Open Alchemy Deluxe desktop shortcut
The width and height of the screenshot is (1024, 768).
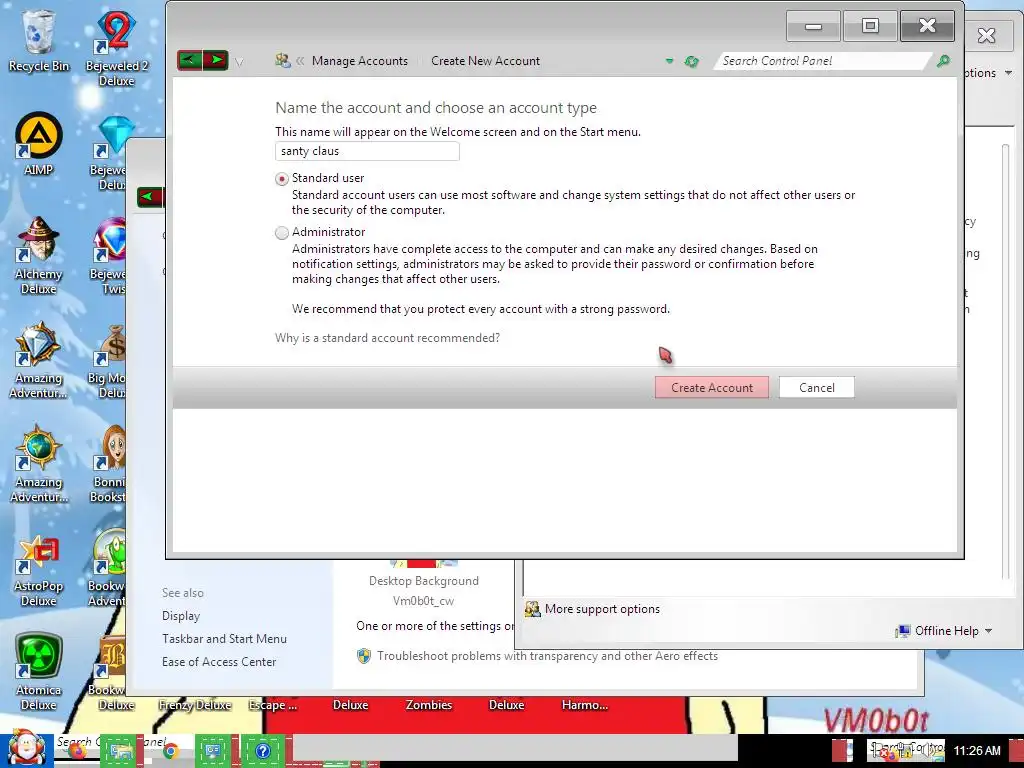[39, 255]
